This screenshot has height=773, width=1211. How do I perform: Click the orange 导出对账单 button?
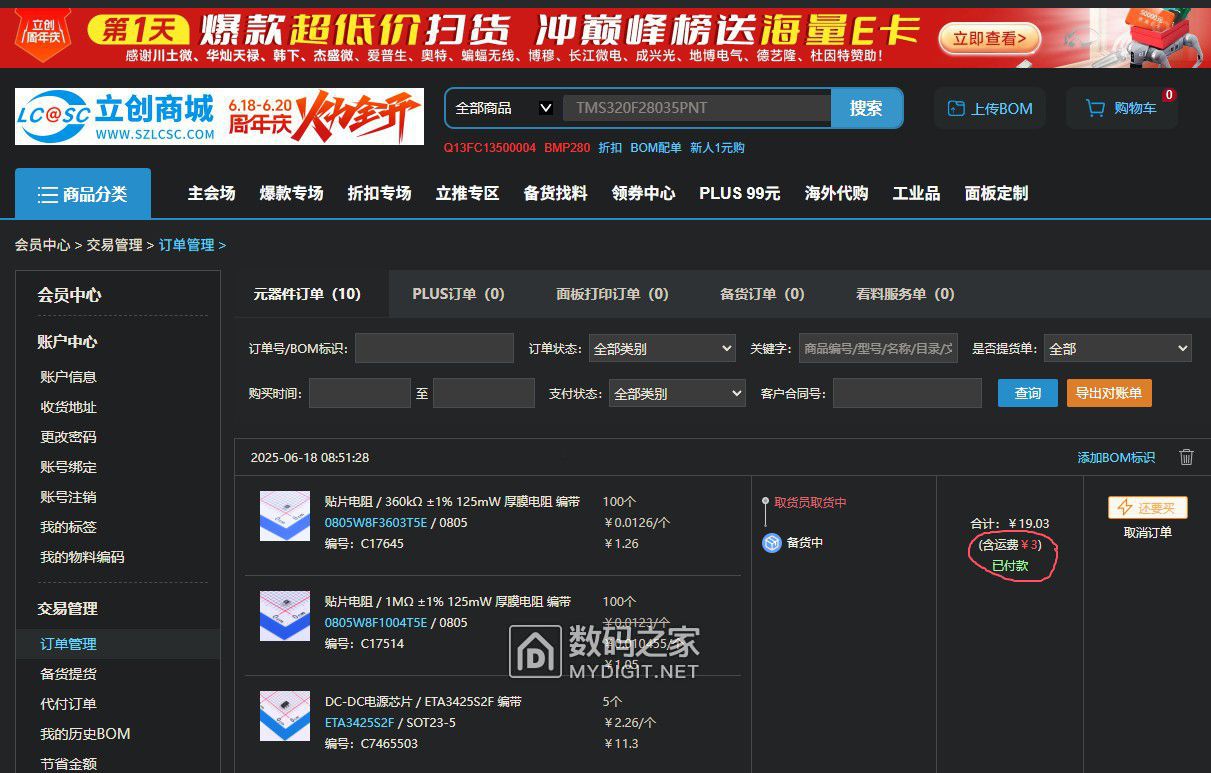1109,393
